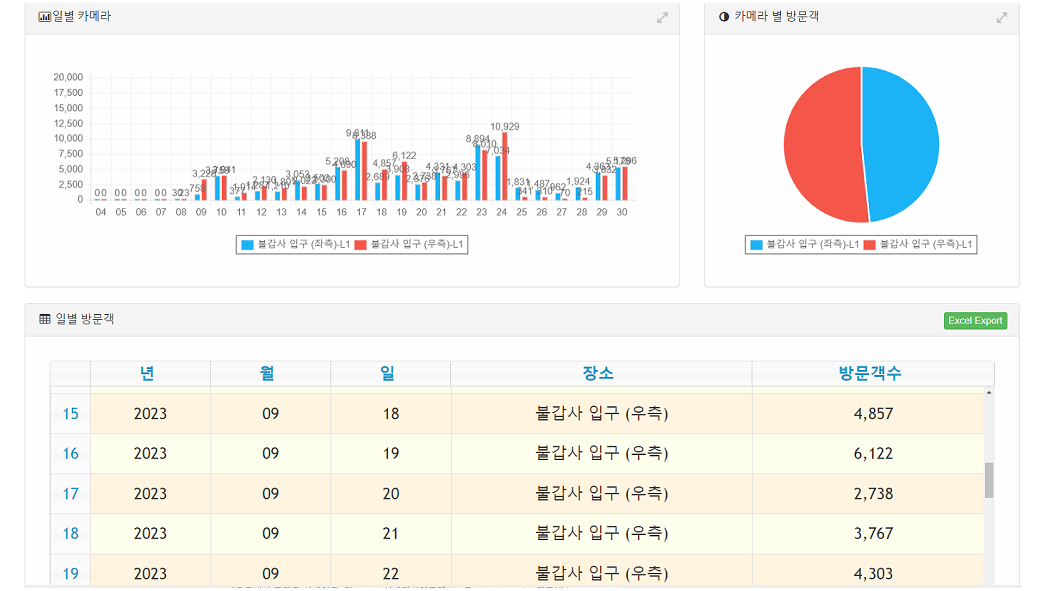Select row number 15 in the table
This screenshot has width=1050, height=591.
(70, 414)
